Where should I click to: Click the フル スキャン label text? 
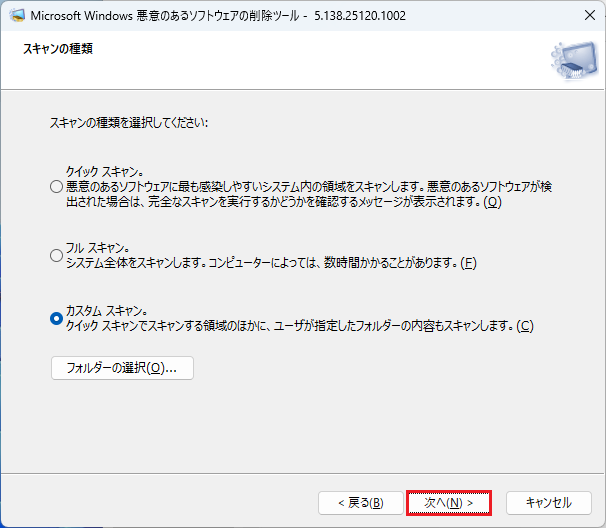pos(98,247)
